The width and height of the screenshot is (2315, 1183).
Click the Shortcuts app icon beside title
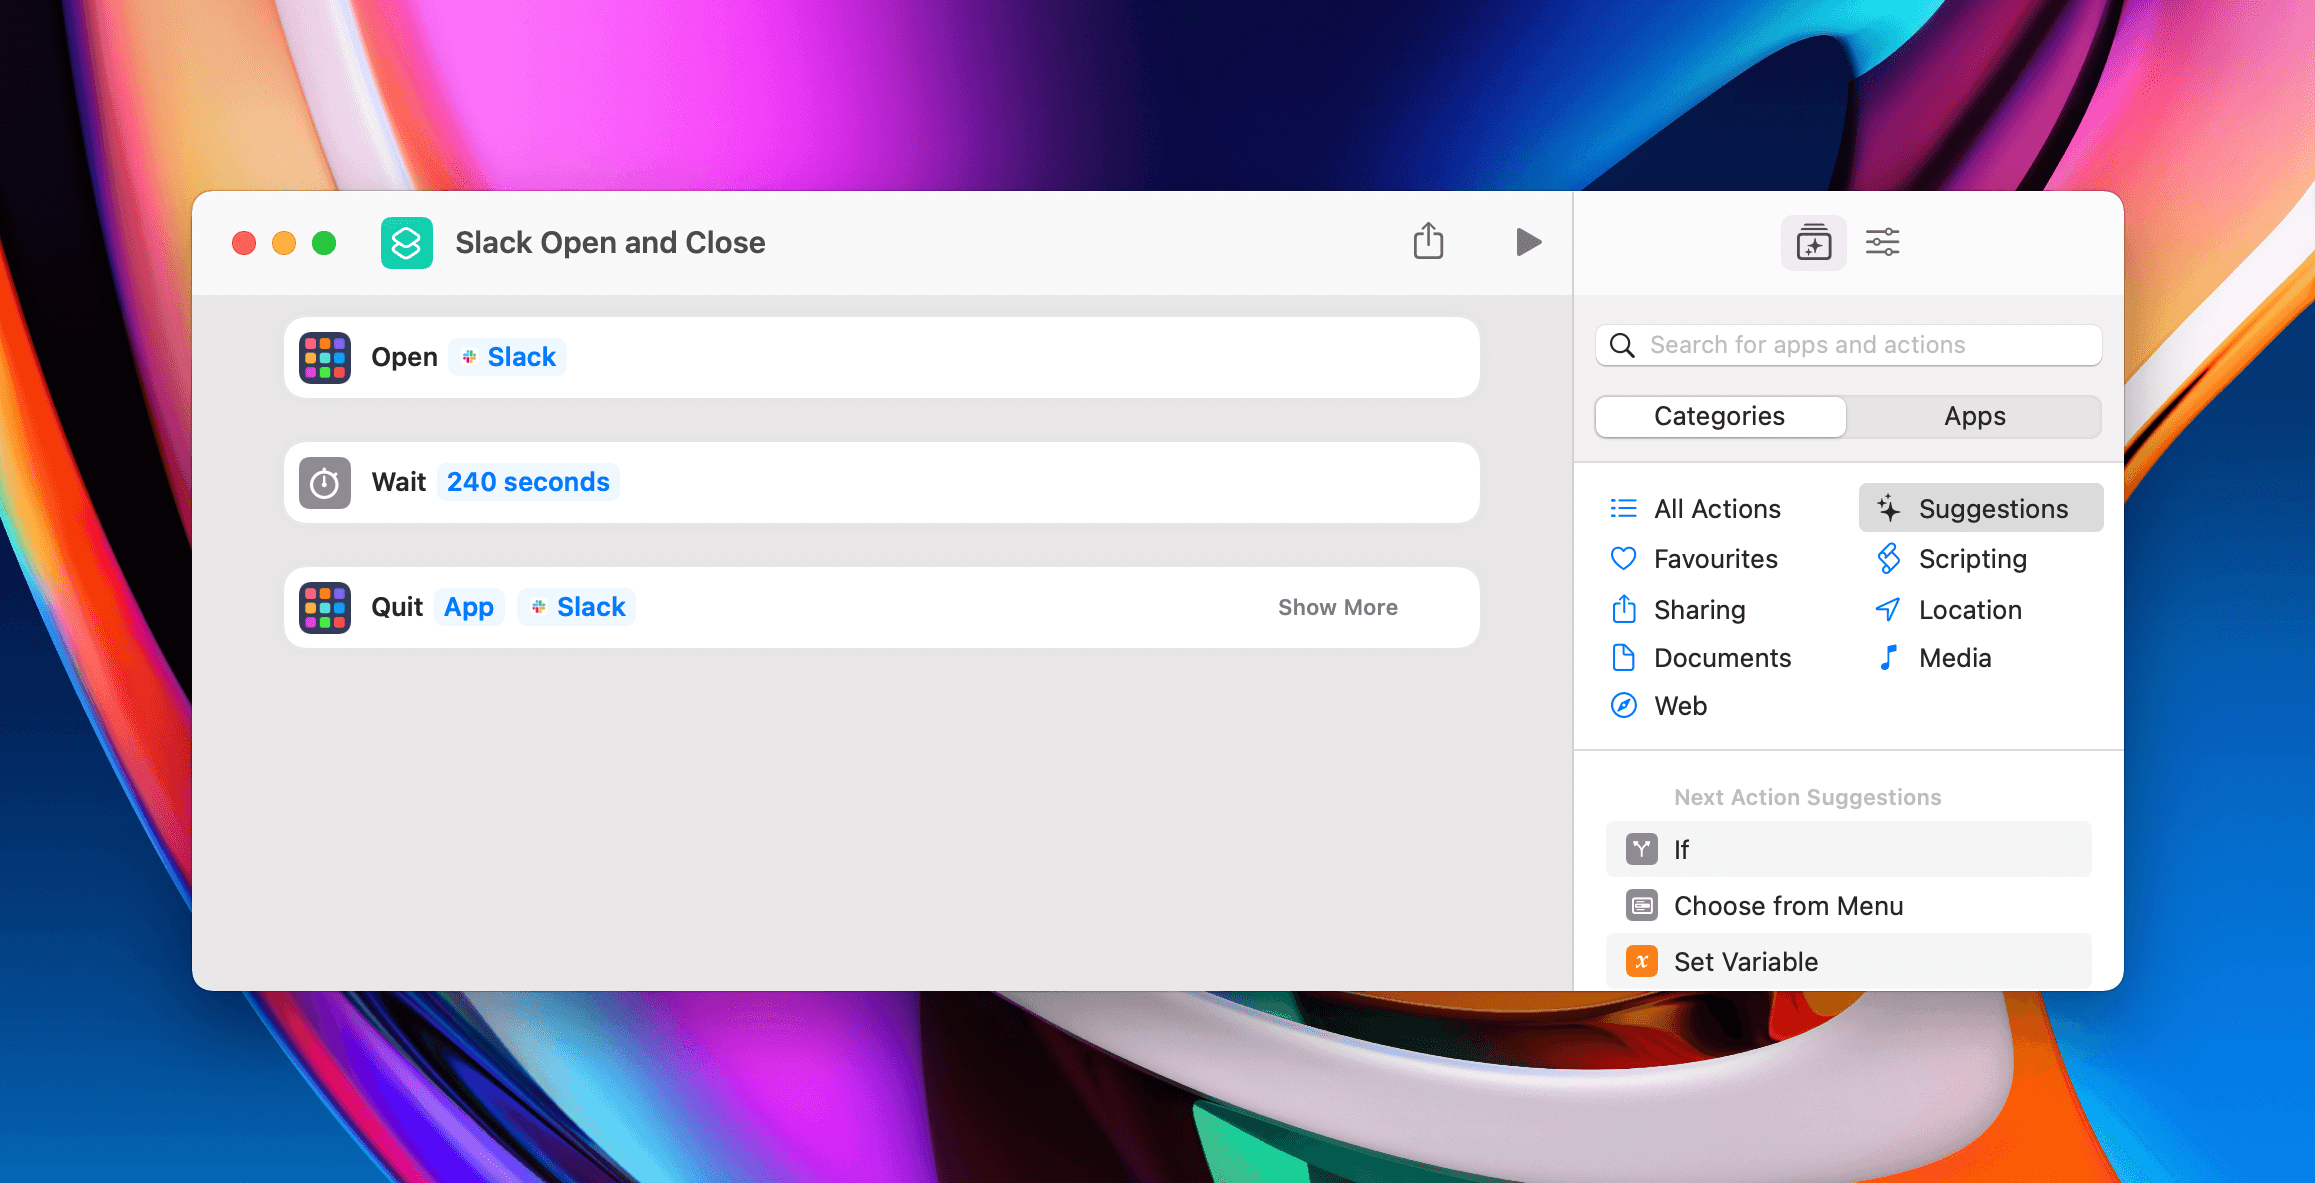tap(406, 243)
